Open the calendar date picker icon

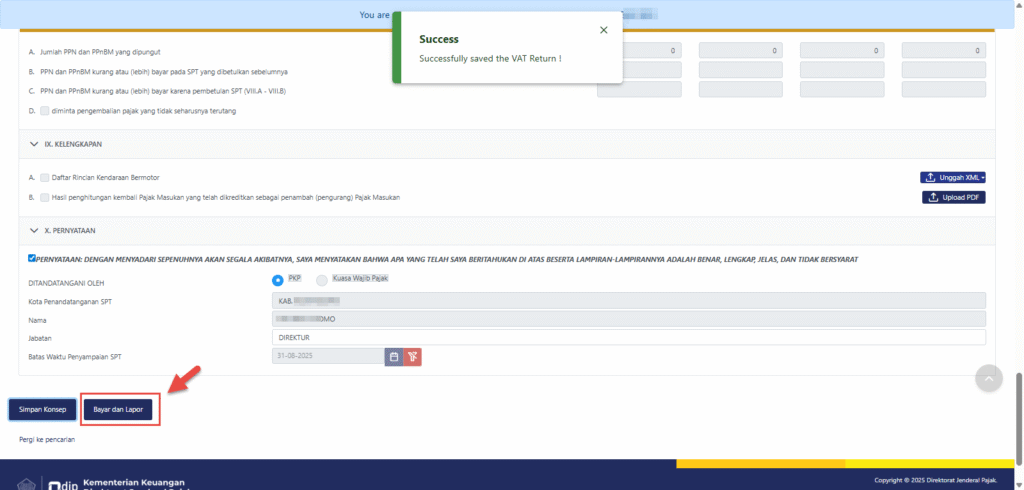pyautogui.click(x=394, y=356)
